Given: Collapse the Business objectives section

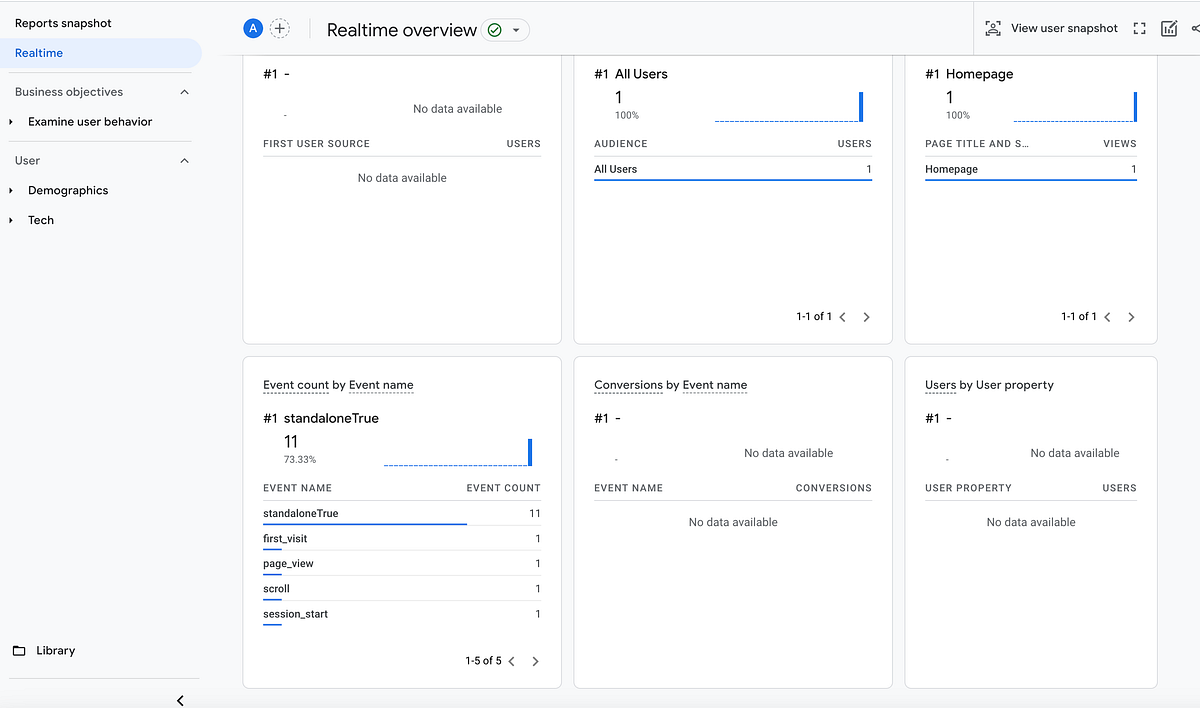Looking at the screenshot, I should (x=184, y=91).
